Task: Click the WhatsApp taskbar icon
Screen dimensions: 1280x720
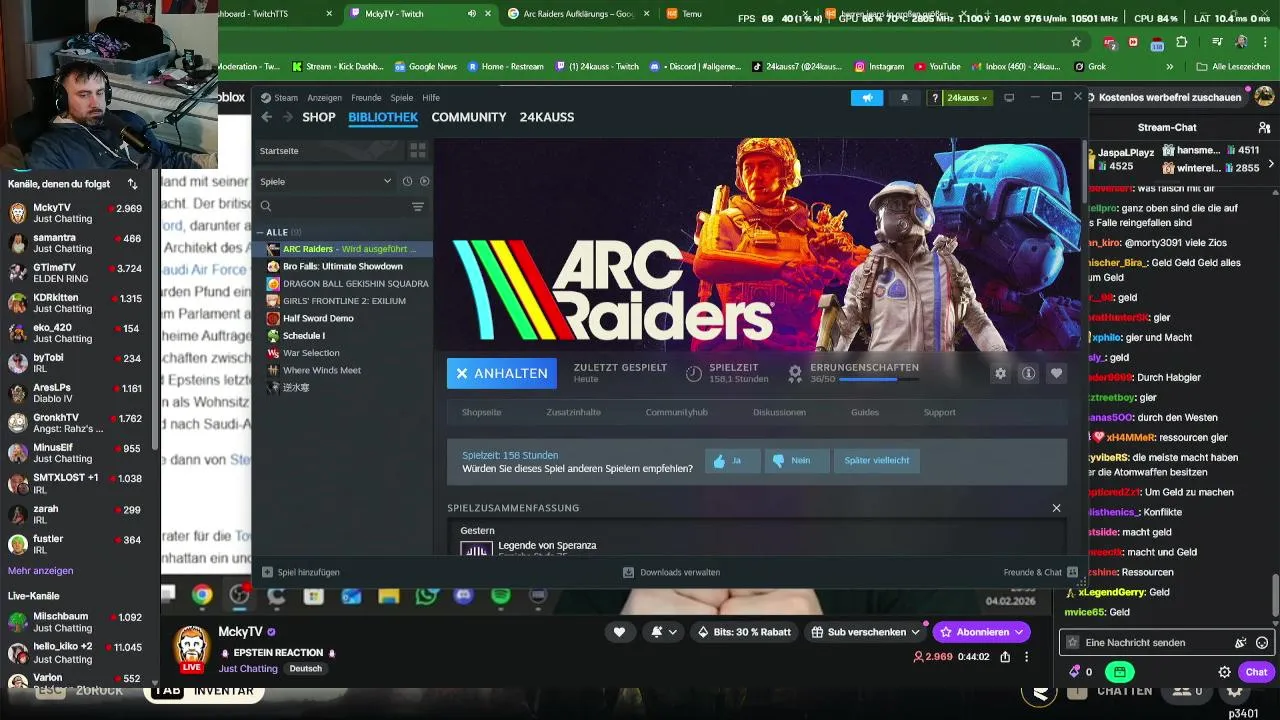Action: pos(426,595)
